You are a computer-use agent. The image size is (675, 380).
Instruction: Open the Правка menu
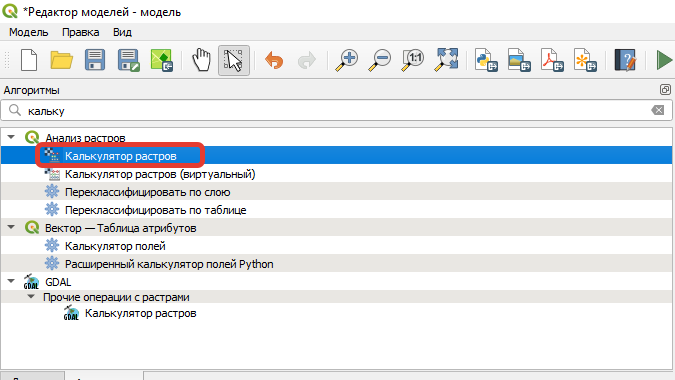click(x=81, y=32)
